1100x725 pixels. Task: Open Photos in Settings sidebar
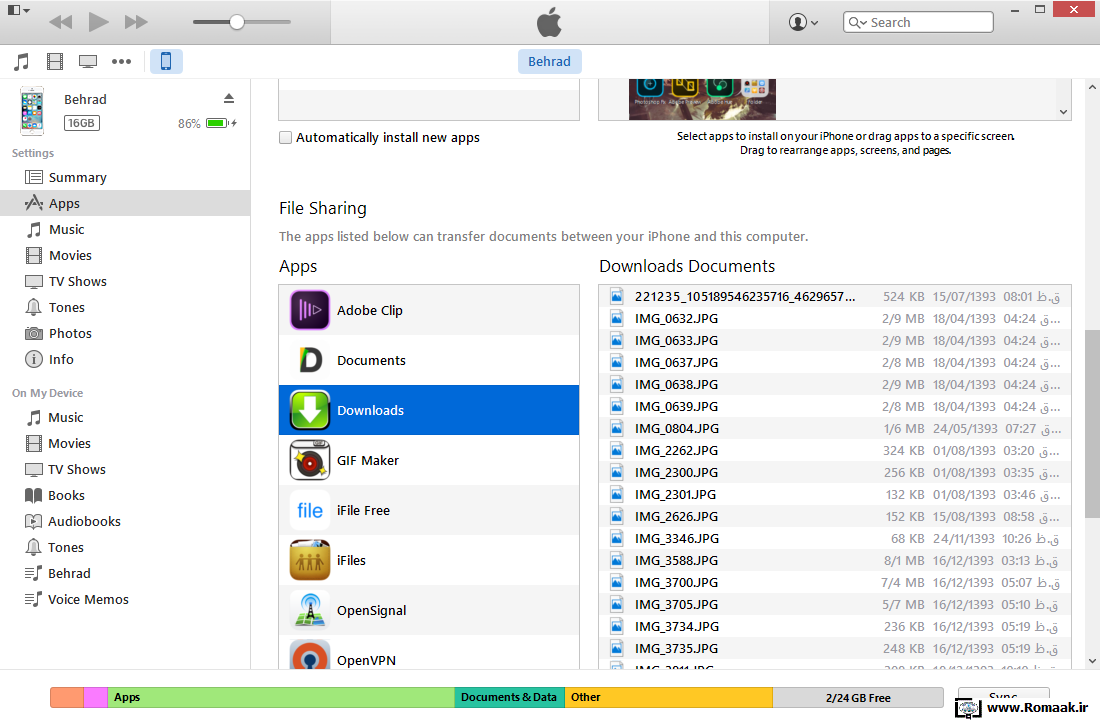125,333
